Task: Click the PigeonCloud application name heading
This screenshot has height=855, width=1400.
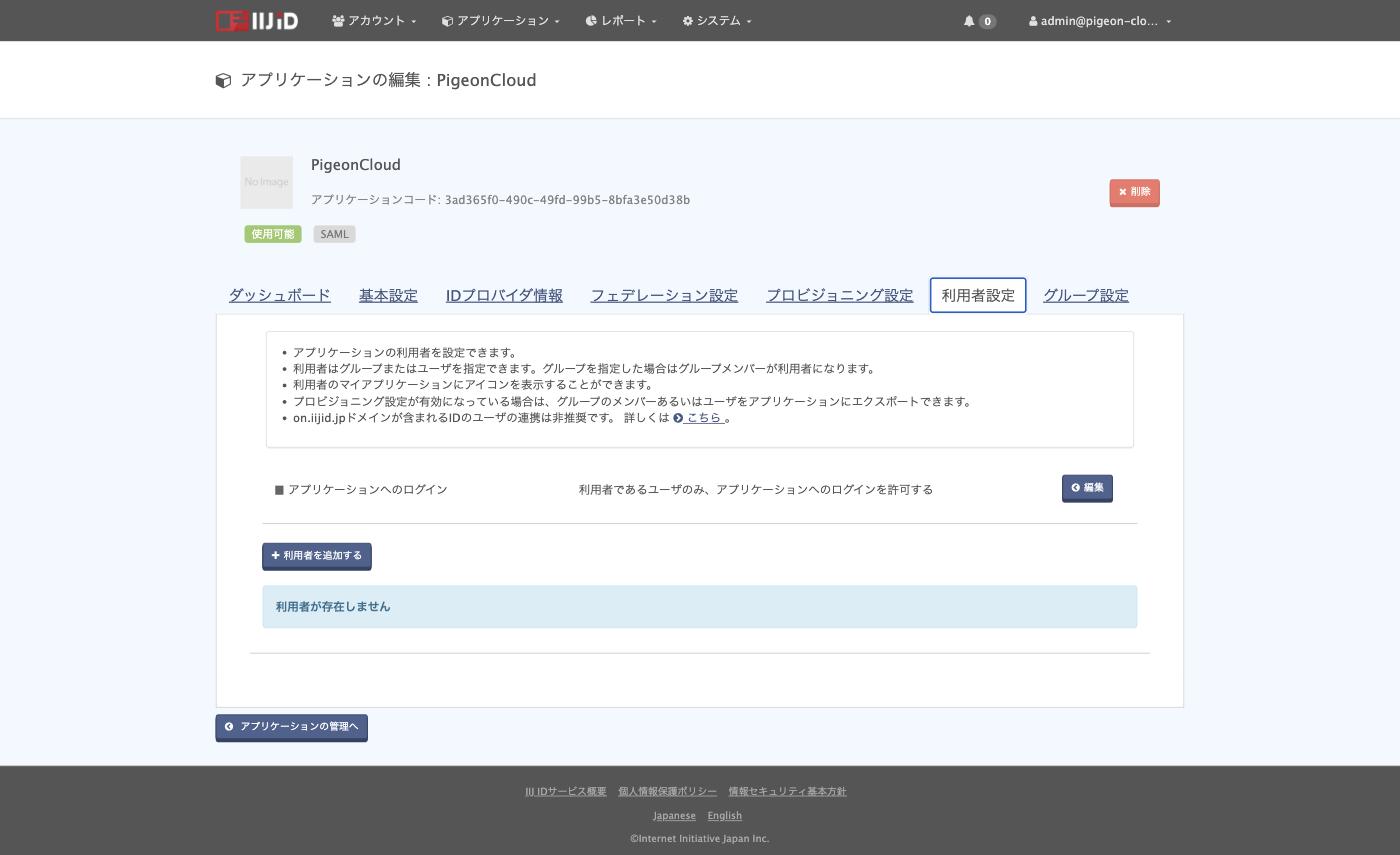Action: click(x=356, y=165)
